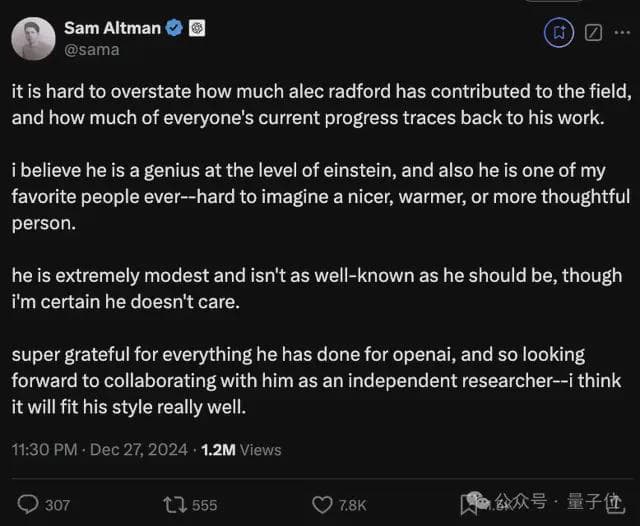Click the circled bookmark icon at top

559,32
